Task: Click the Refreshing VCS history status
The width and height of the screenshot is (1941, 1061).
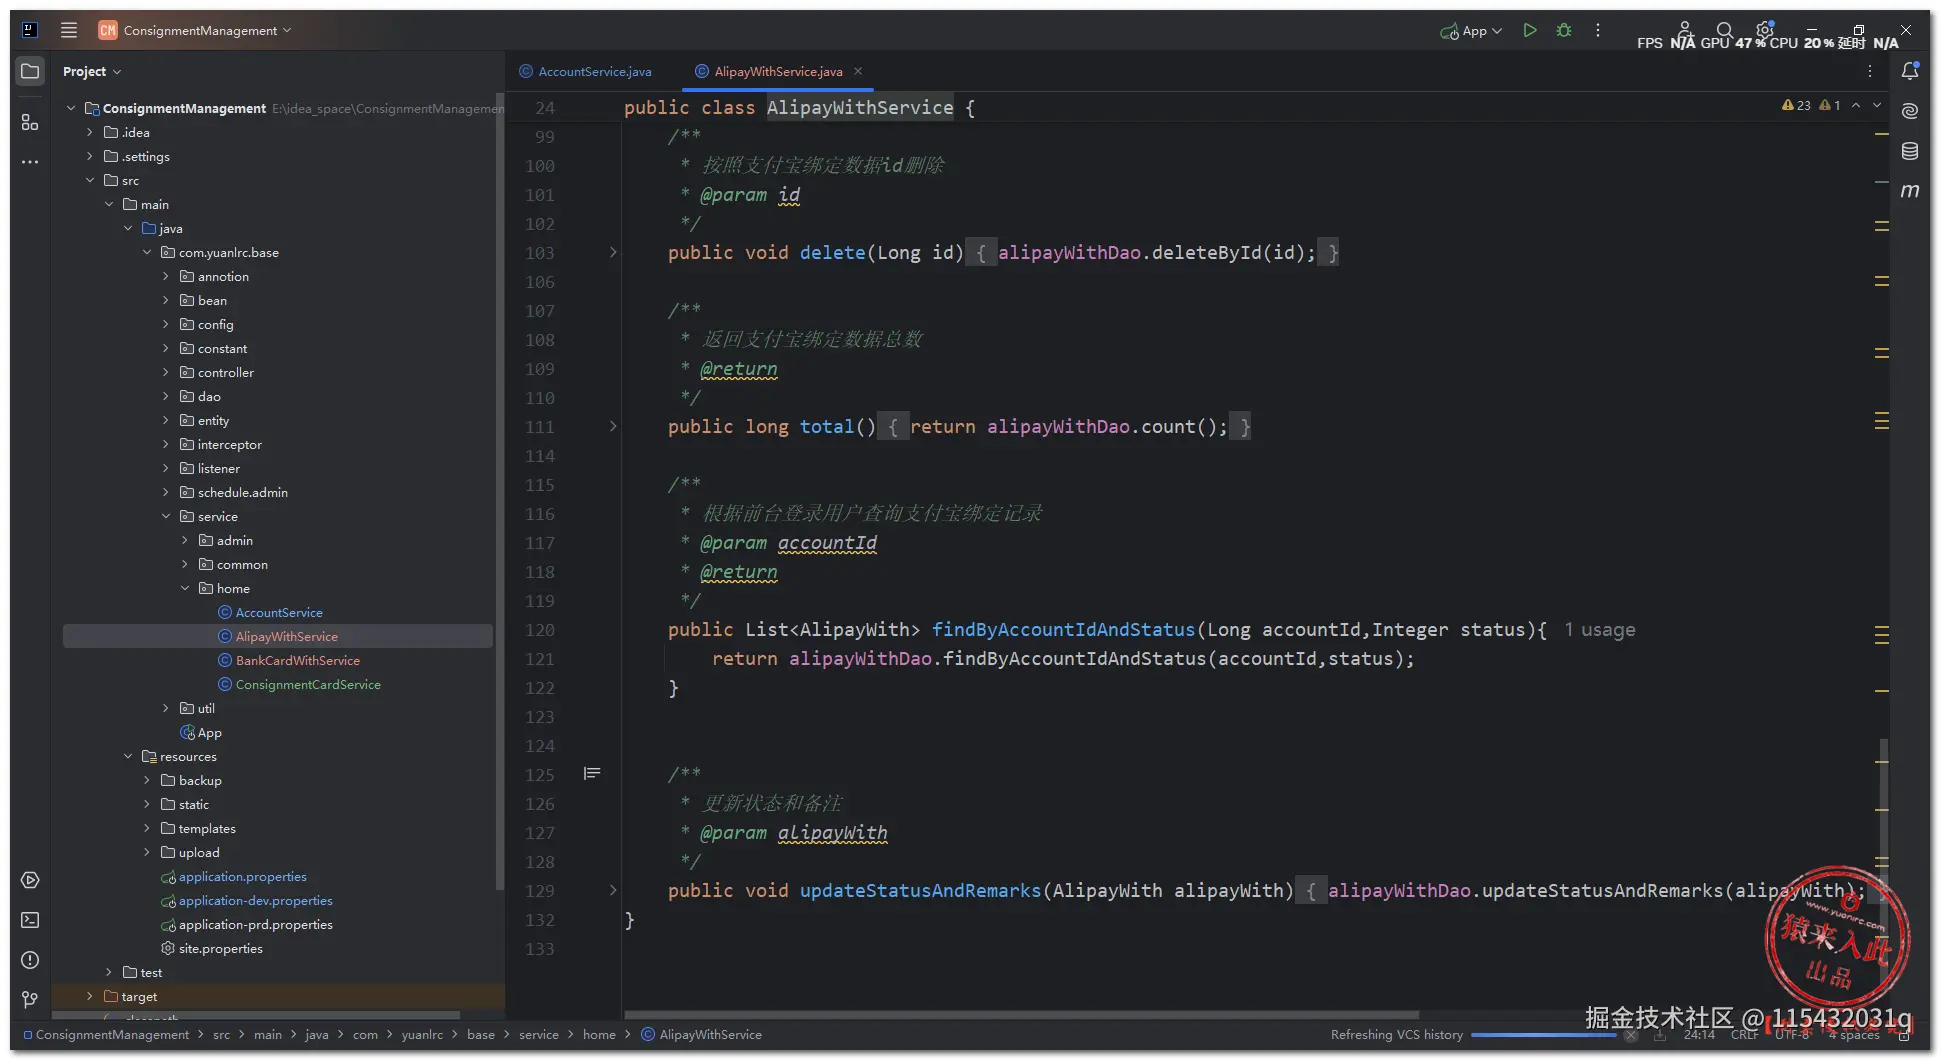Action: (1396, 1034)
